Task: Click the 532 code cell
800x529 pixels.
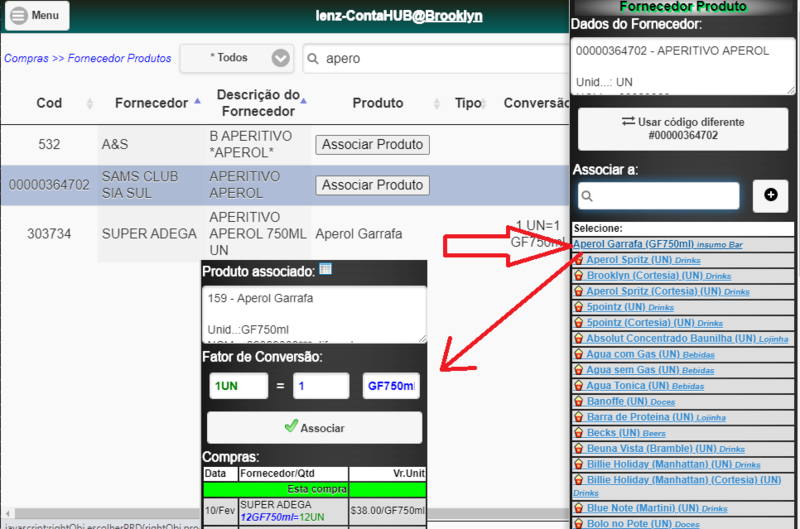Action: point(49,144)
